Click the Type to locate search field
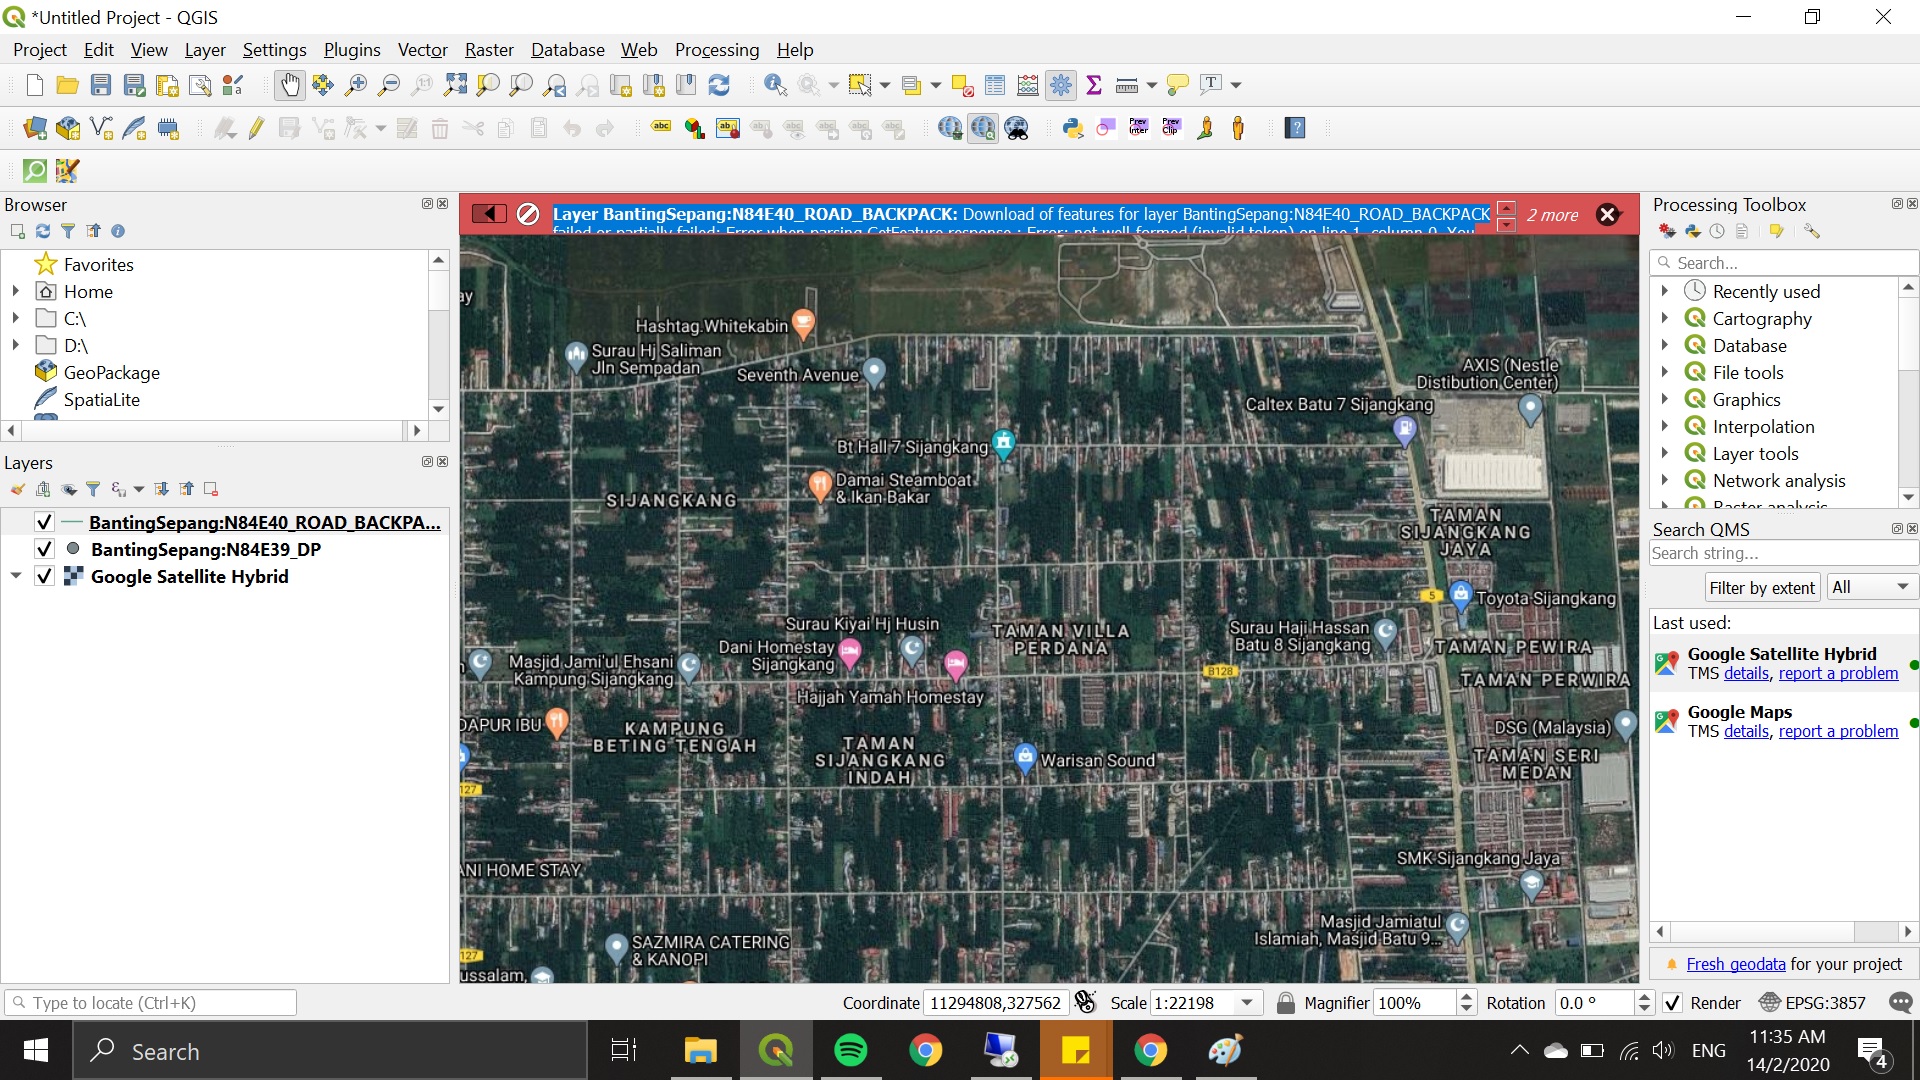 pos(150,1002)
